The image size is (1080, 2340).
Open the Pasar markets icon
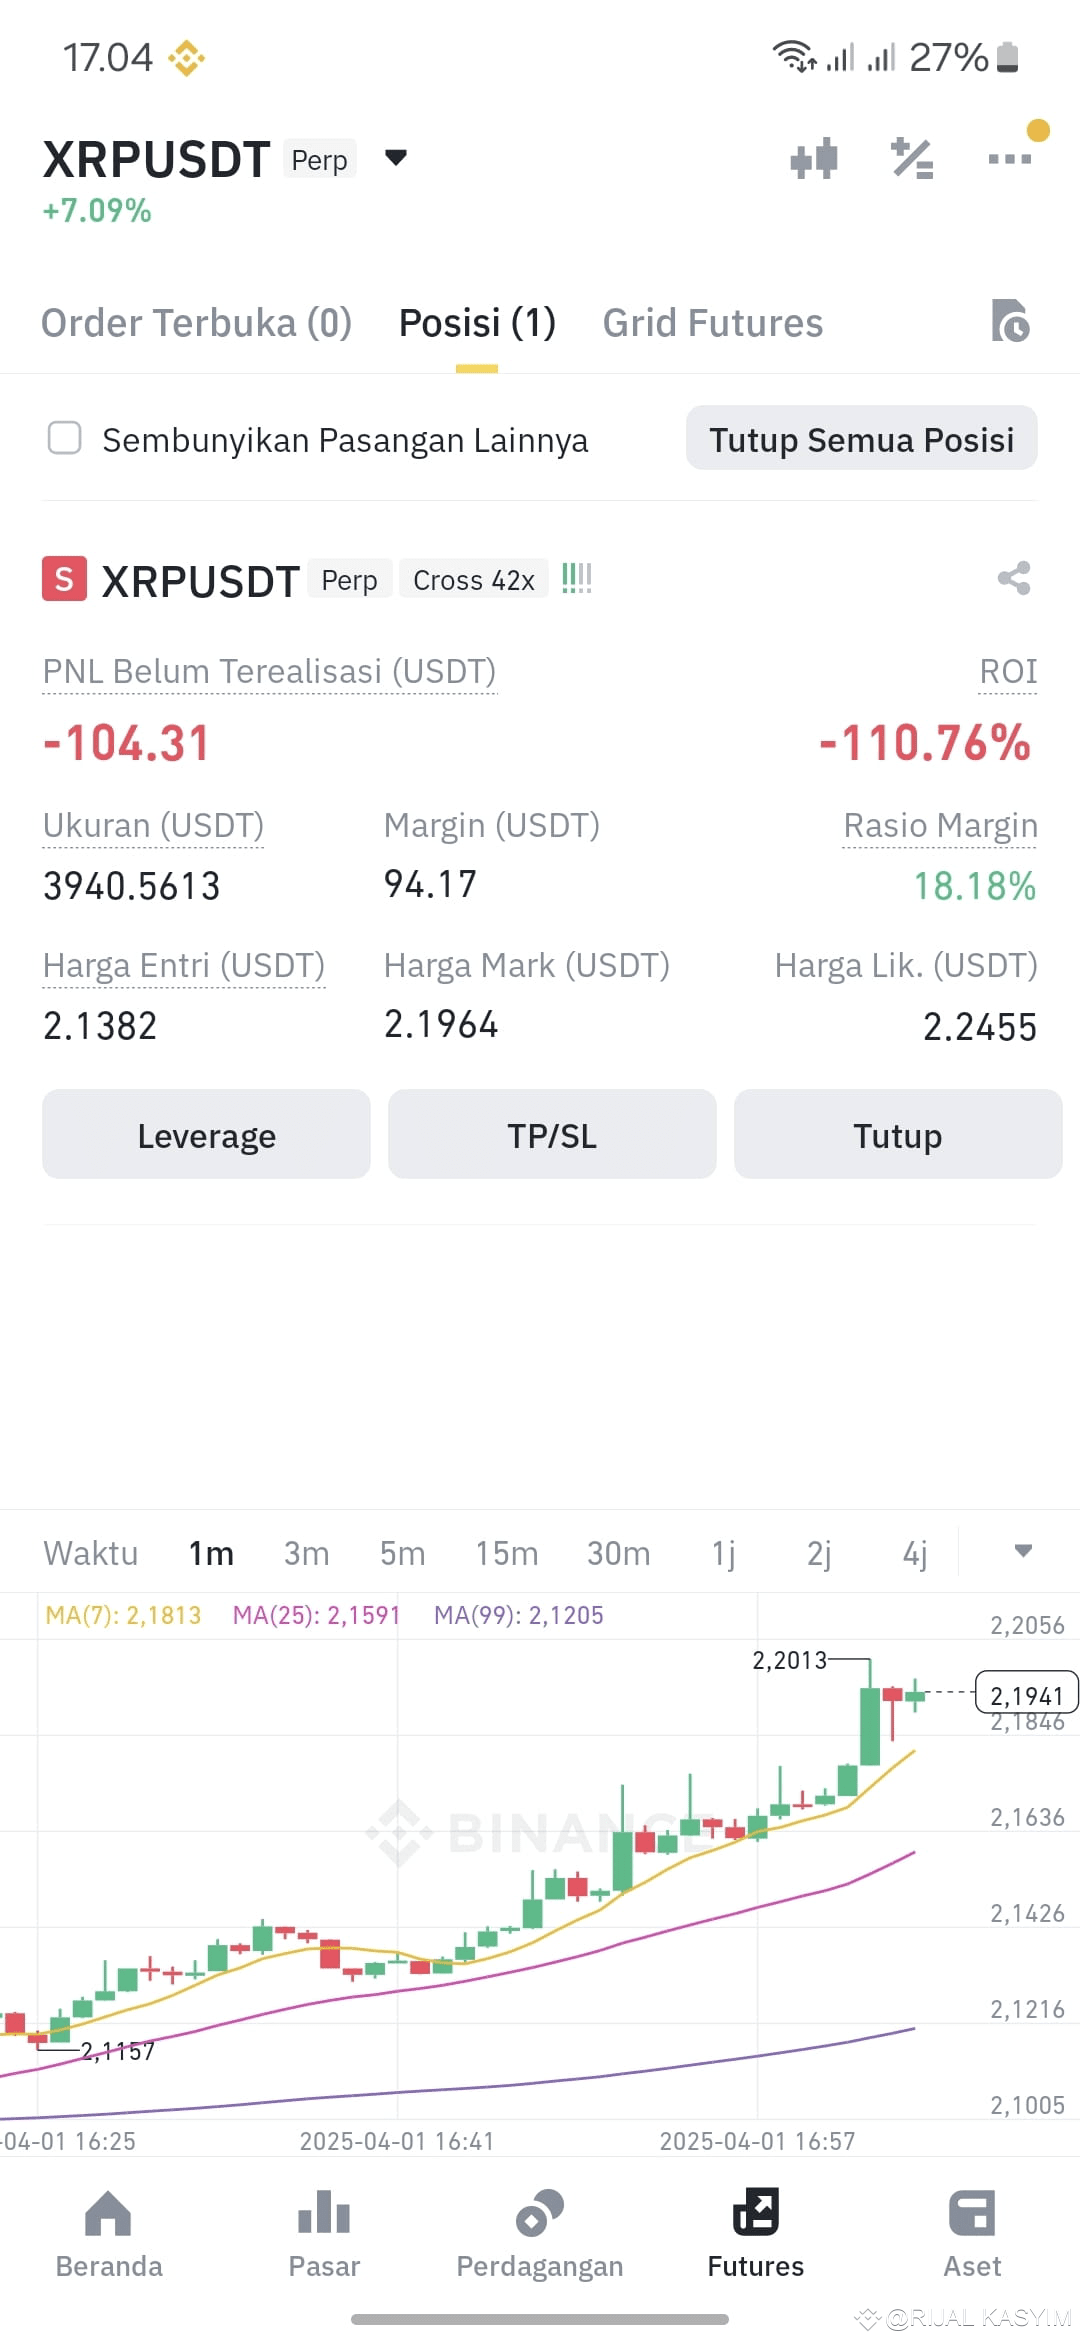[324, 2212]
